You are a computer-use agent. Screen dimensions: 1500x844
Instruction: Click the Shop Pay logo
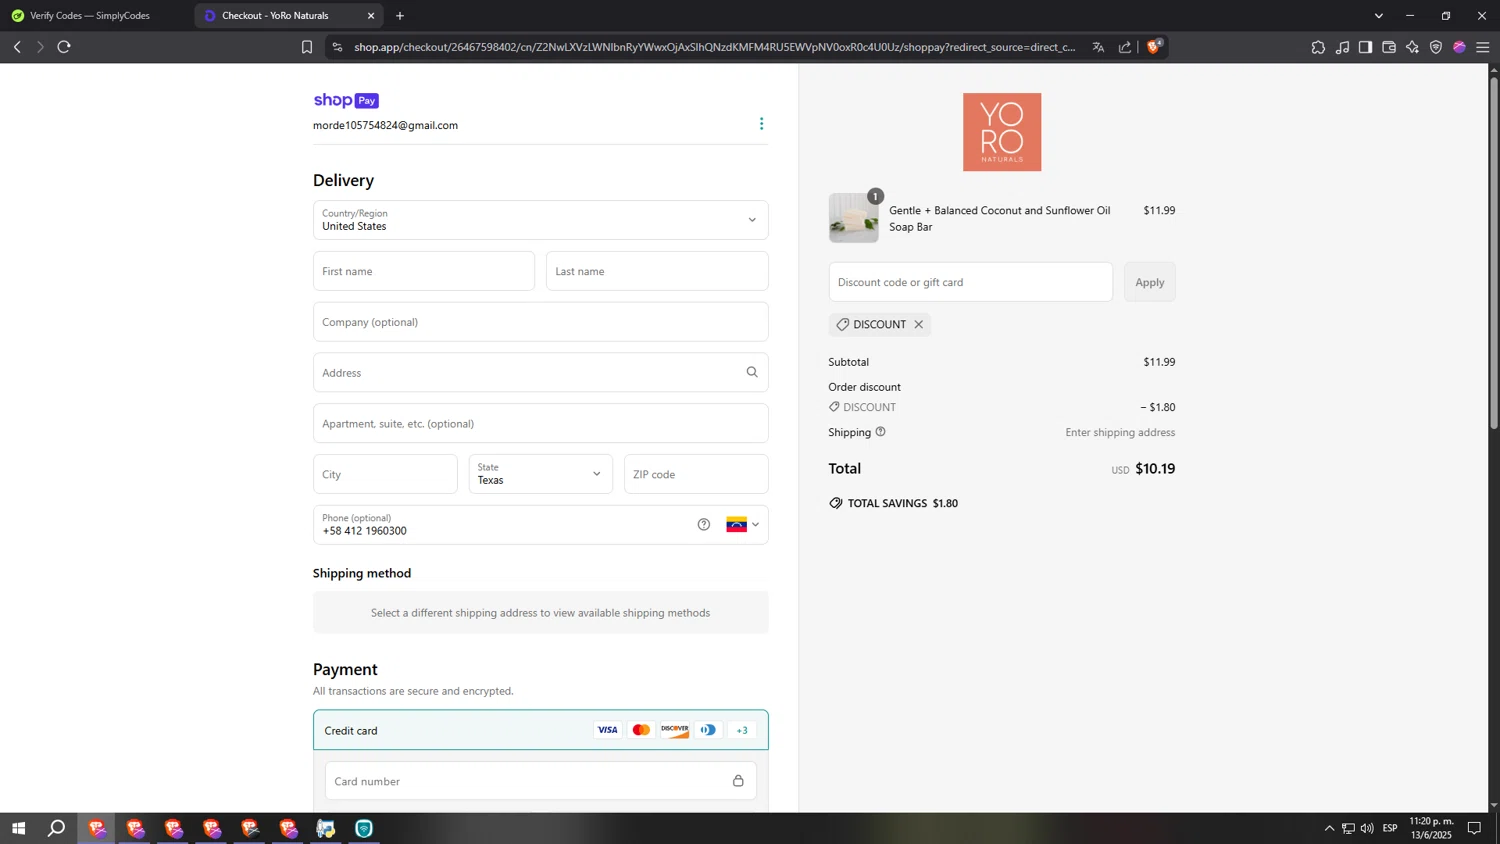(x=346, y=100)
